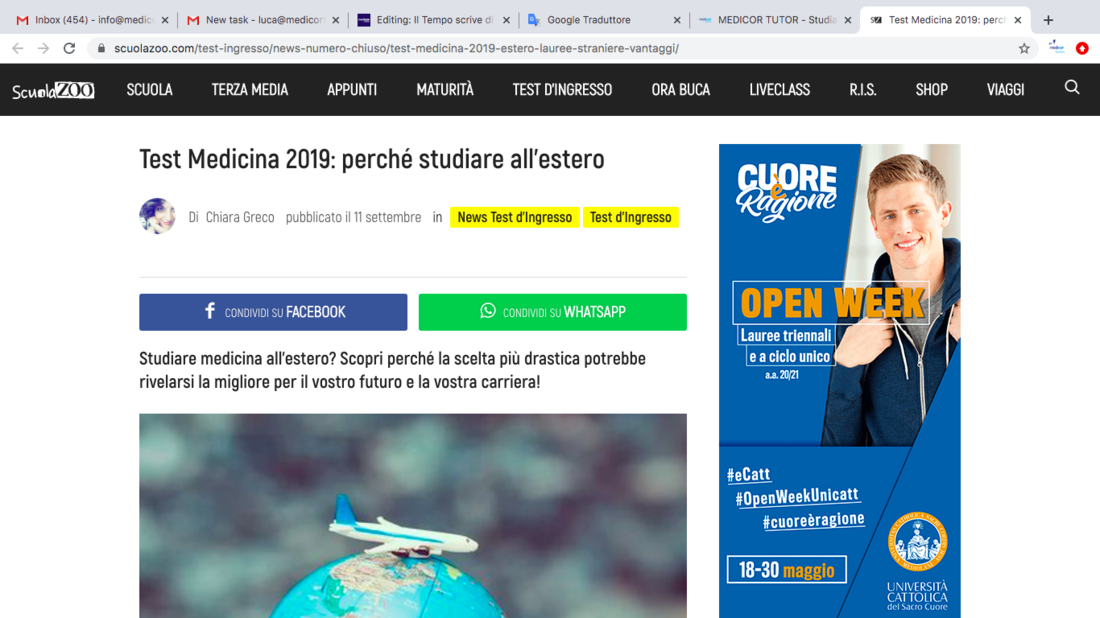Open the TERZA MEDIA menu

250,90
